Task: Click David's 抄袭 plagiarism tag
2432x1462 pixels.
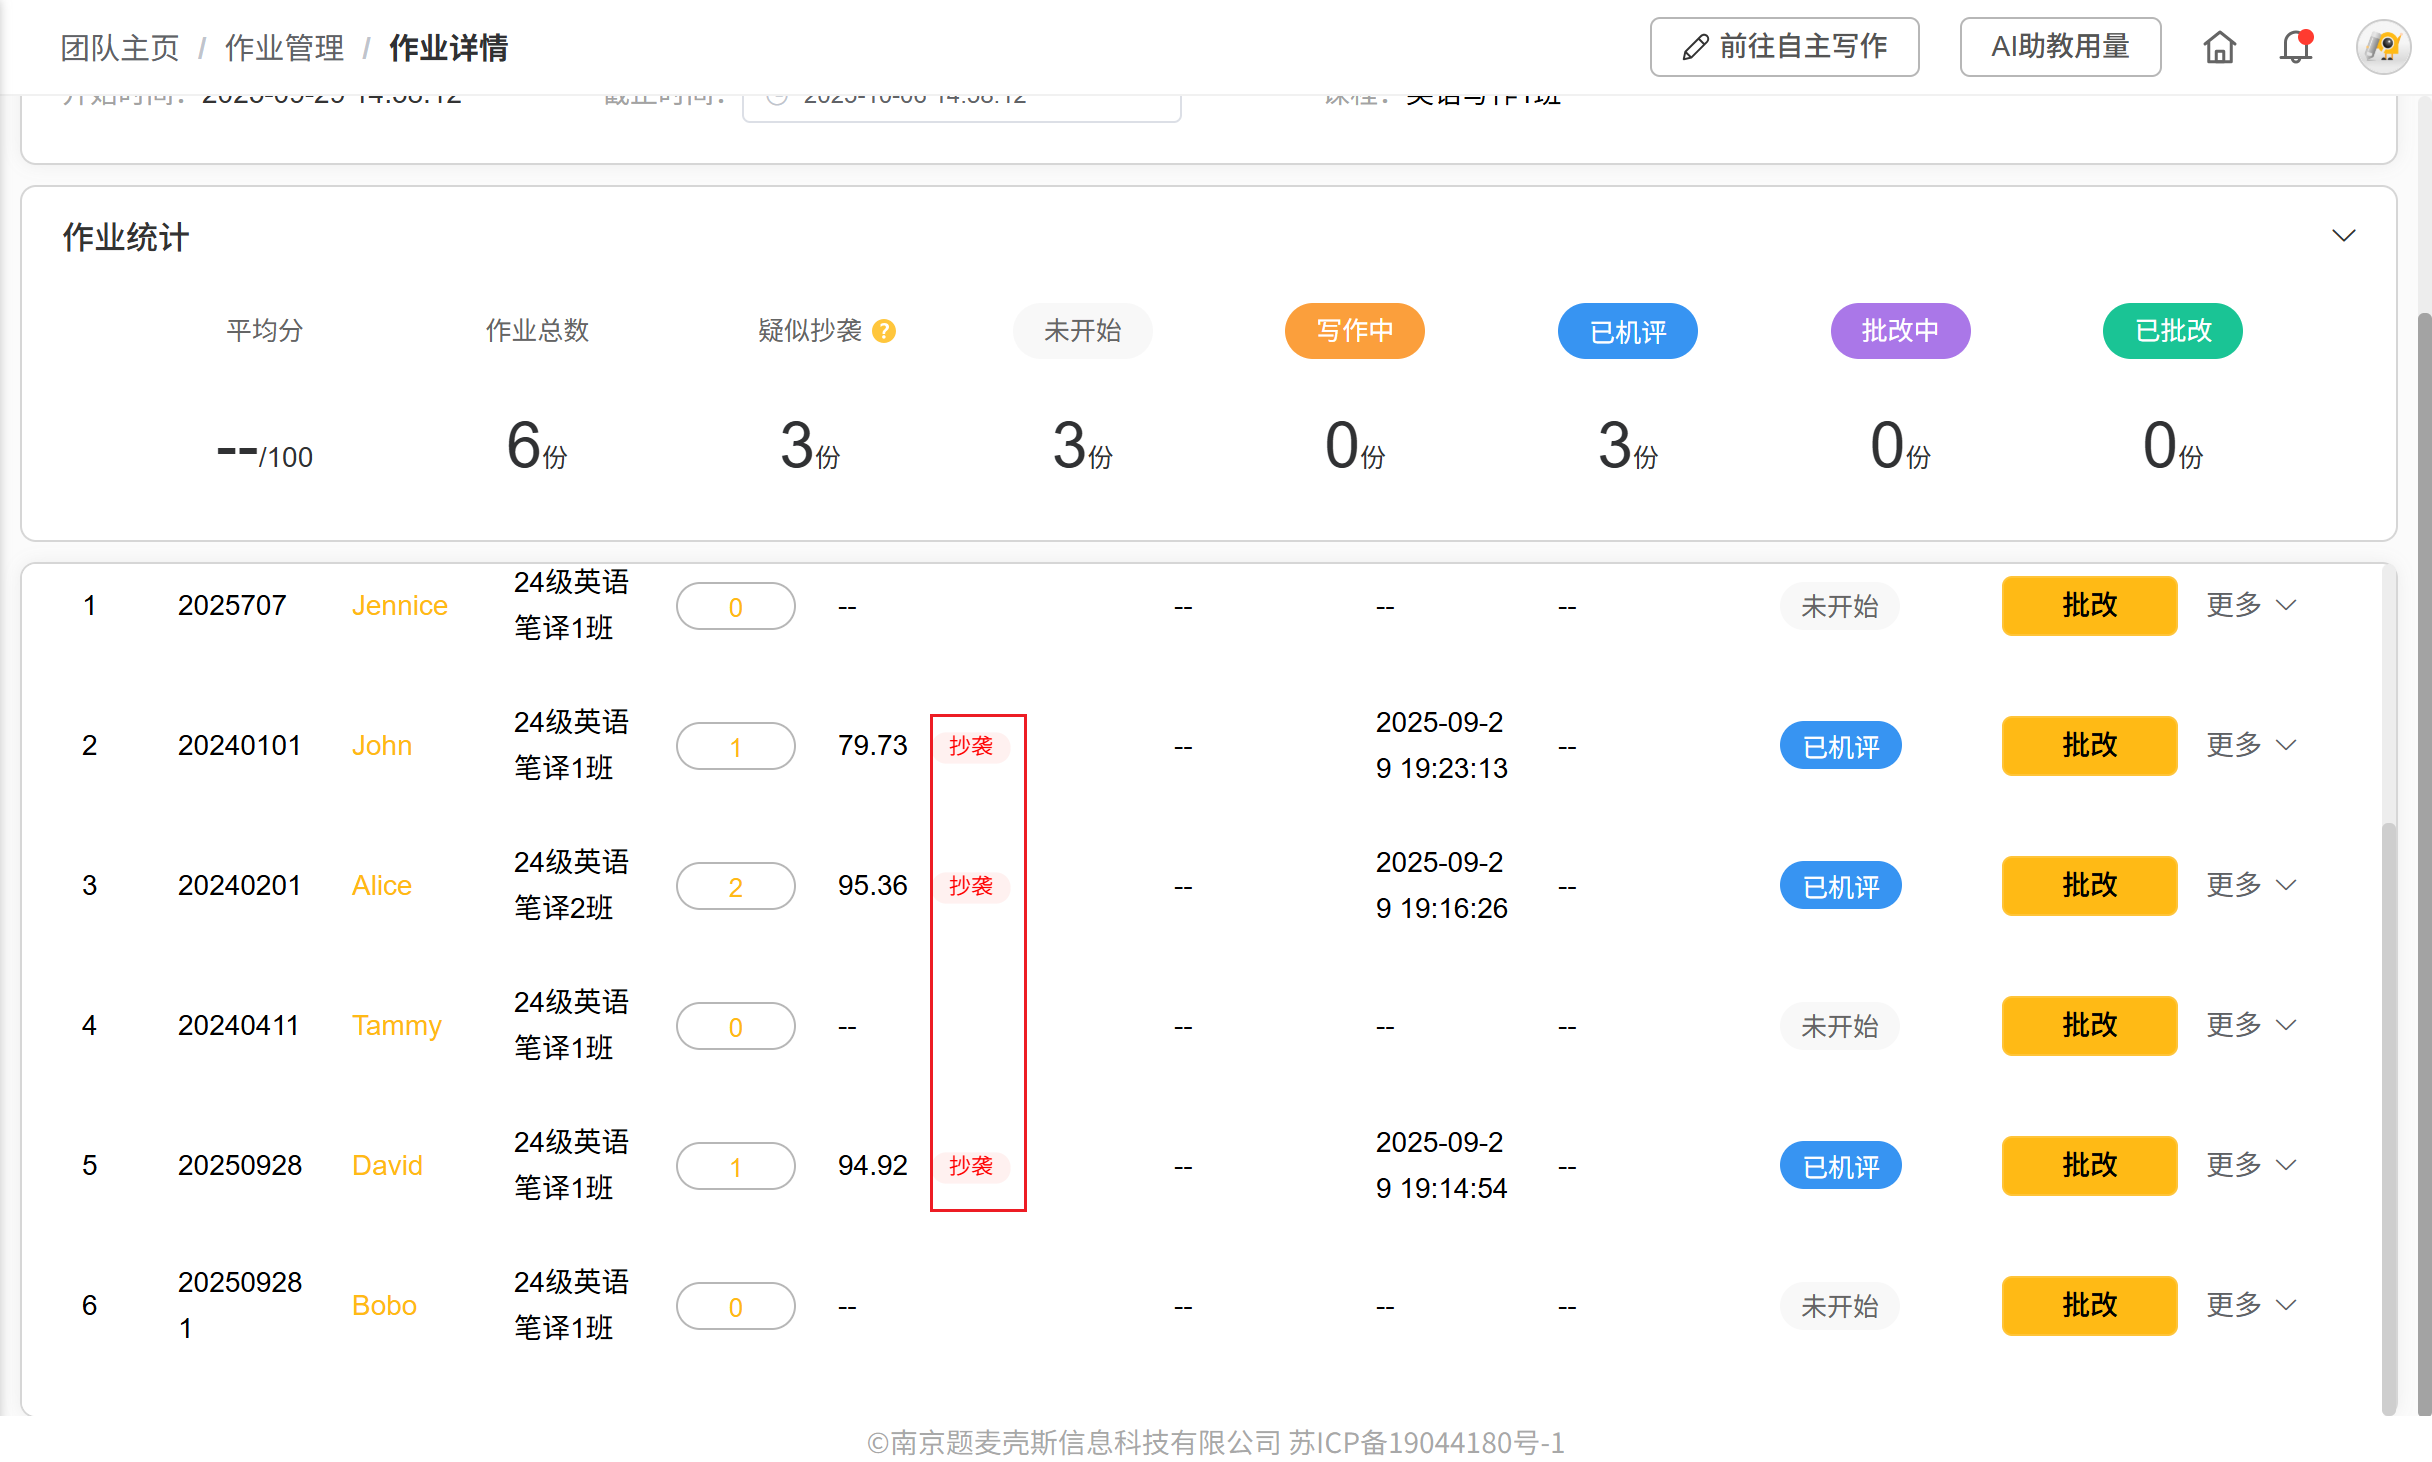Action: click(x=971, y=1166)
